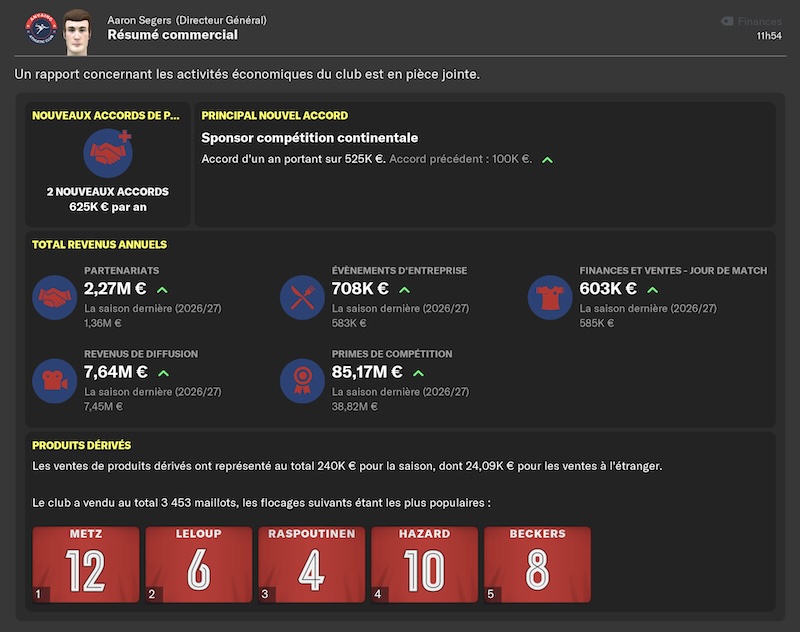
Task: Click last season's 1,36M € figure
Action: click(x=103, y=323)
